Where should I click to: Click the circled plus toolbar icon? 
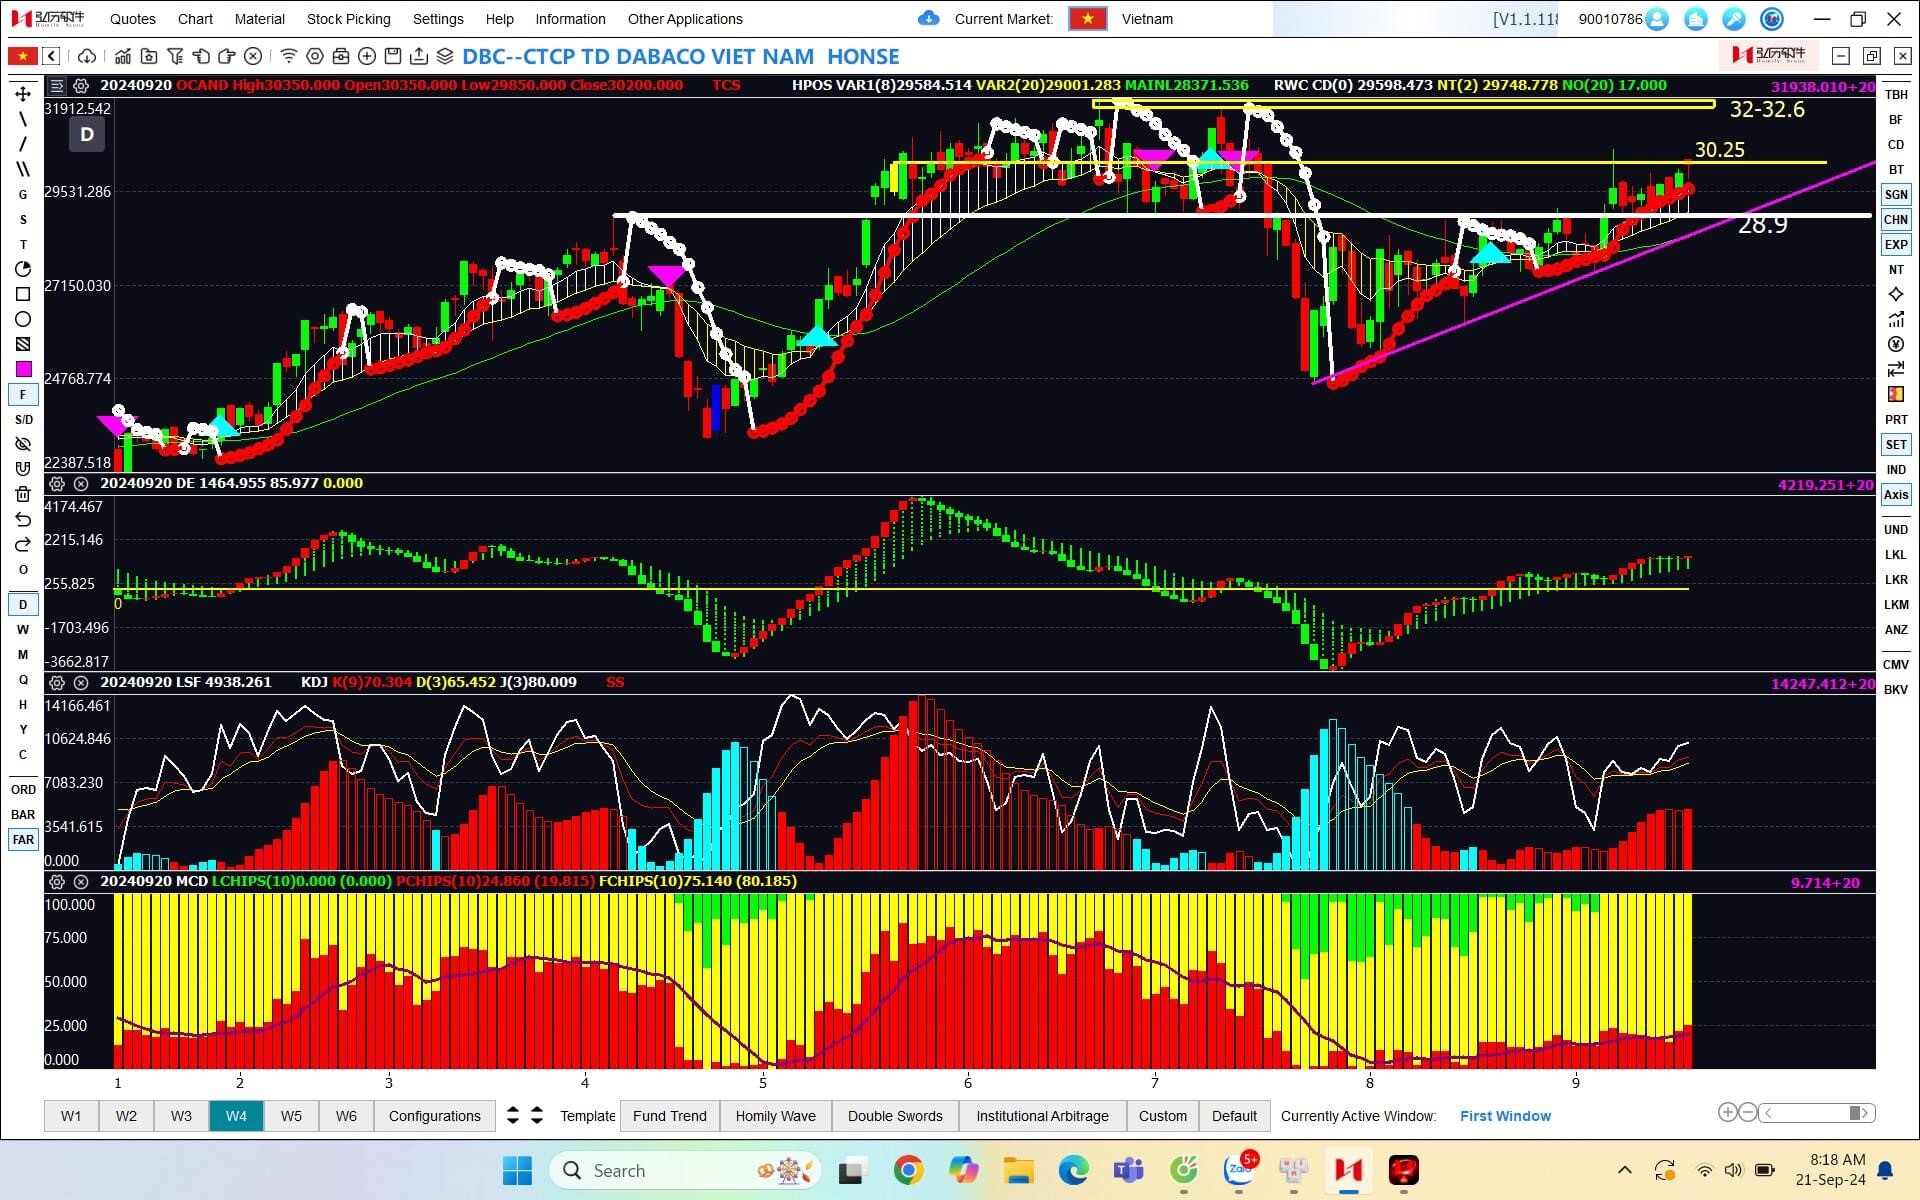coord(367,56)
